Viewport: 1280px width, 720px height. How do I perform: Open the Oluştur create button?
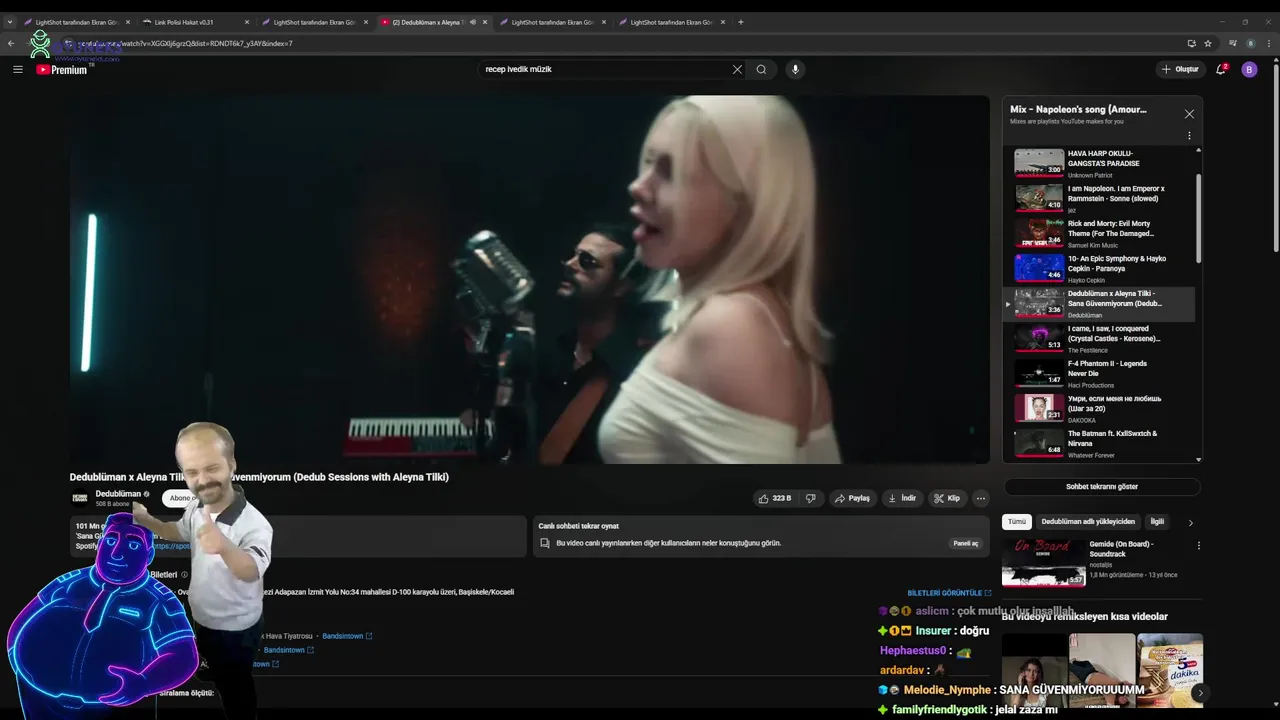[1180, 69]
